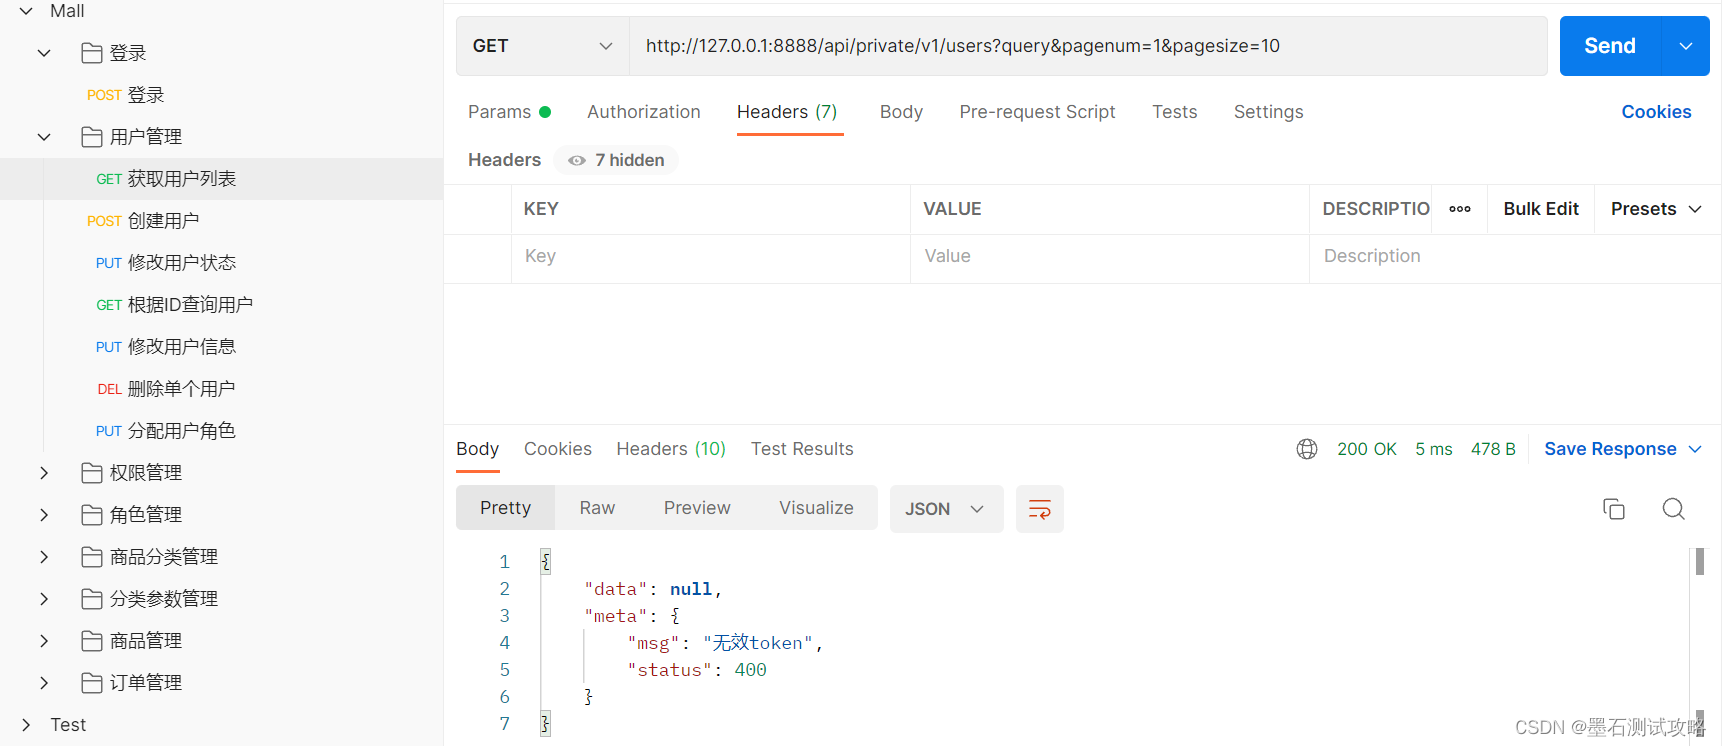Copy the response body with copy icon
The image size is (1722, 746).
(x=1613, y=509)
